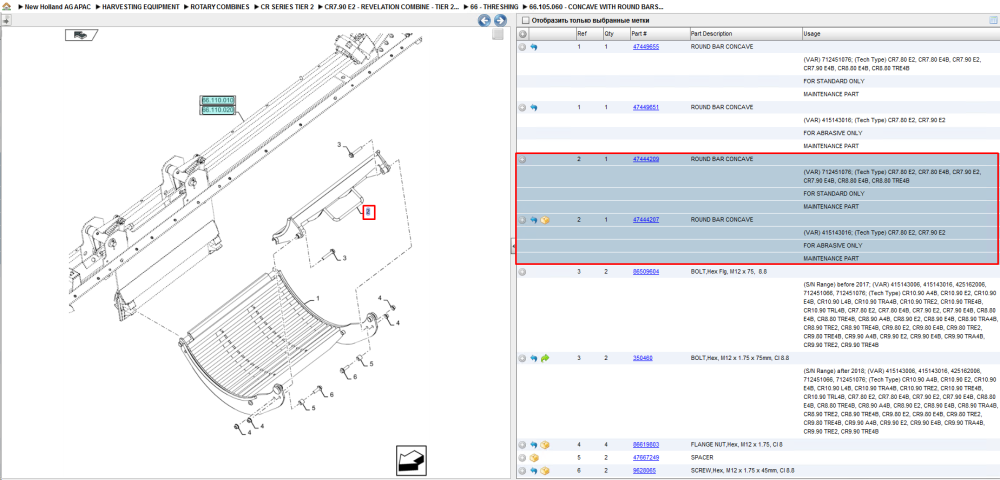Open part number 47449651 link
This screenshot has height=480, width=1000.
pos(645,108)
